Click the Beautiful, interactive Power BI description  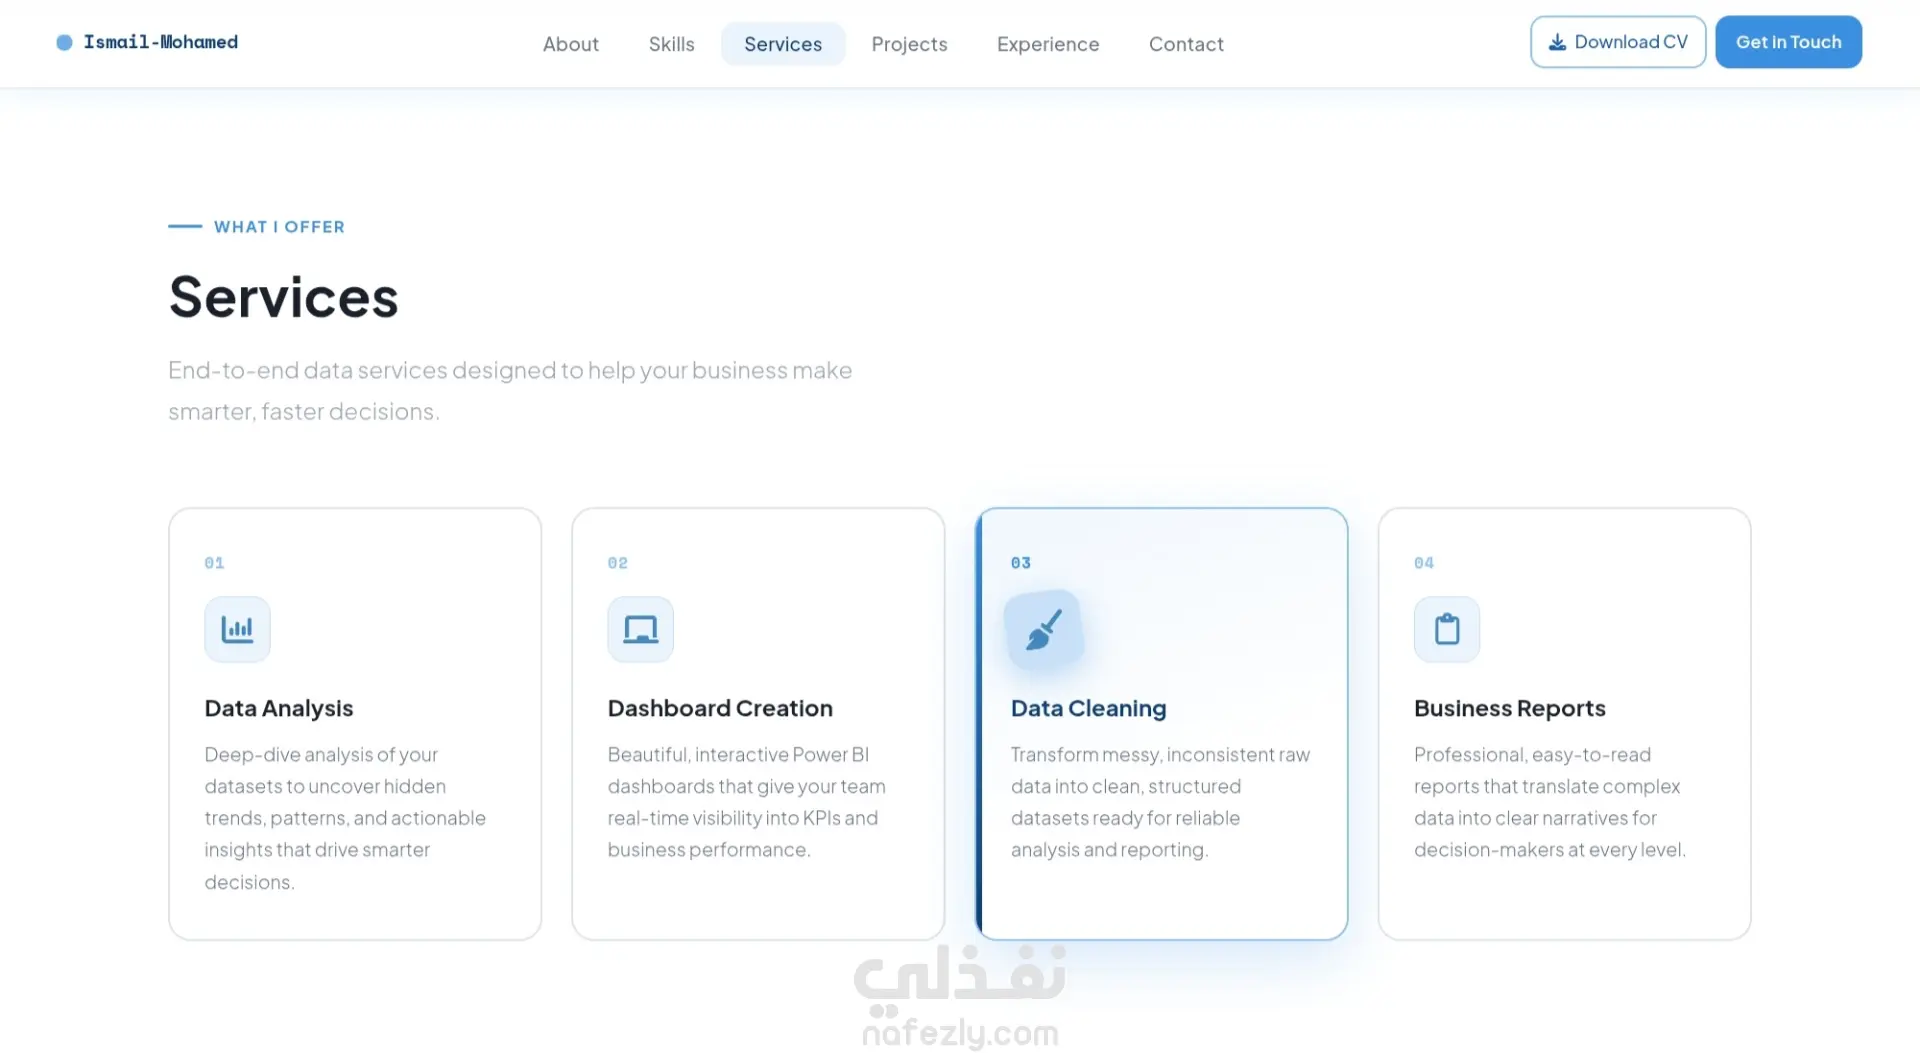[746, 802]
